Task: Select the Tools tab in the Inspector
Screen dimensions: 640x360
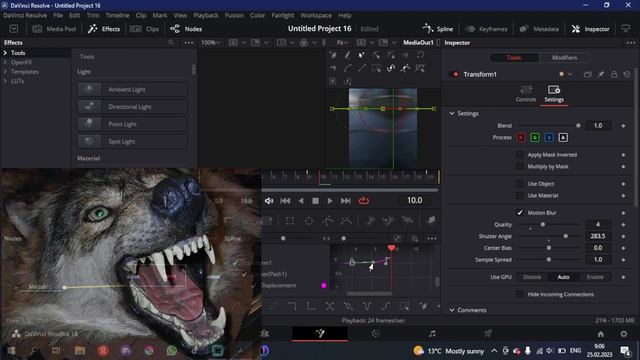Action: pyautogui.click(x=514, y=58)
